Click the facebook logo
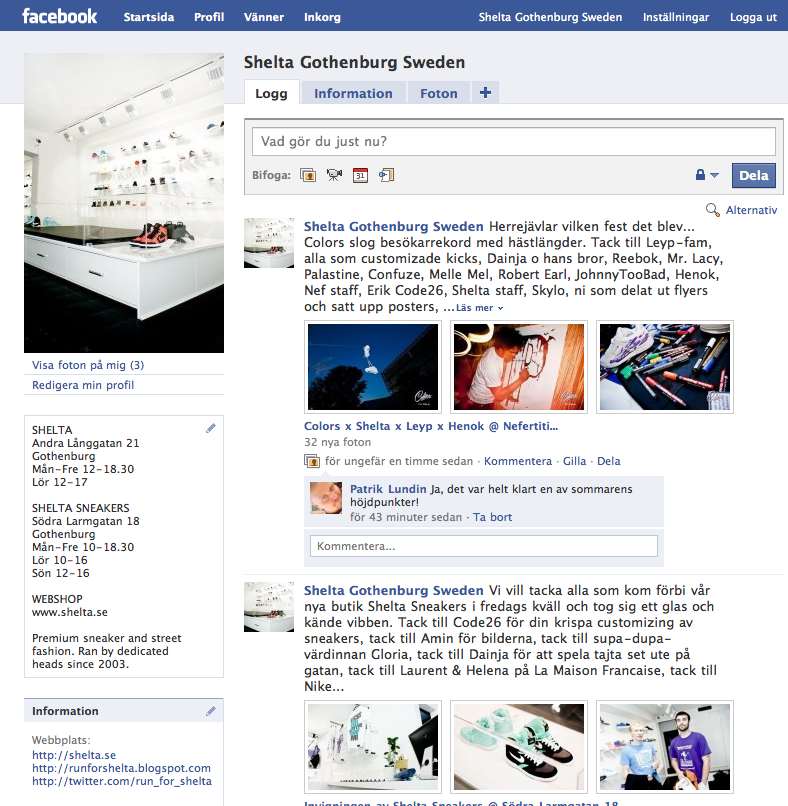788x806 pixels. [60, 16]
